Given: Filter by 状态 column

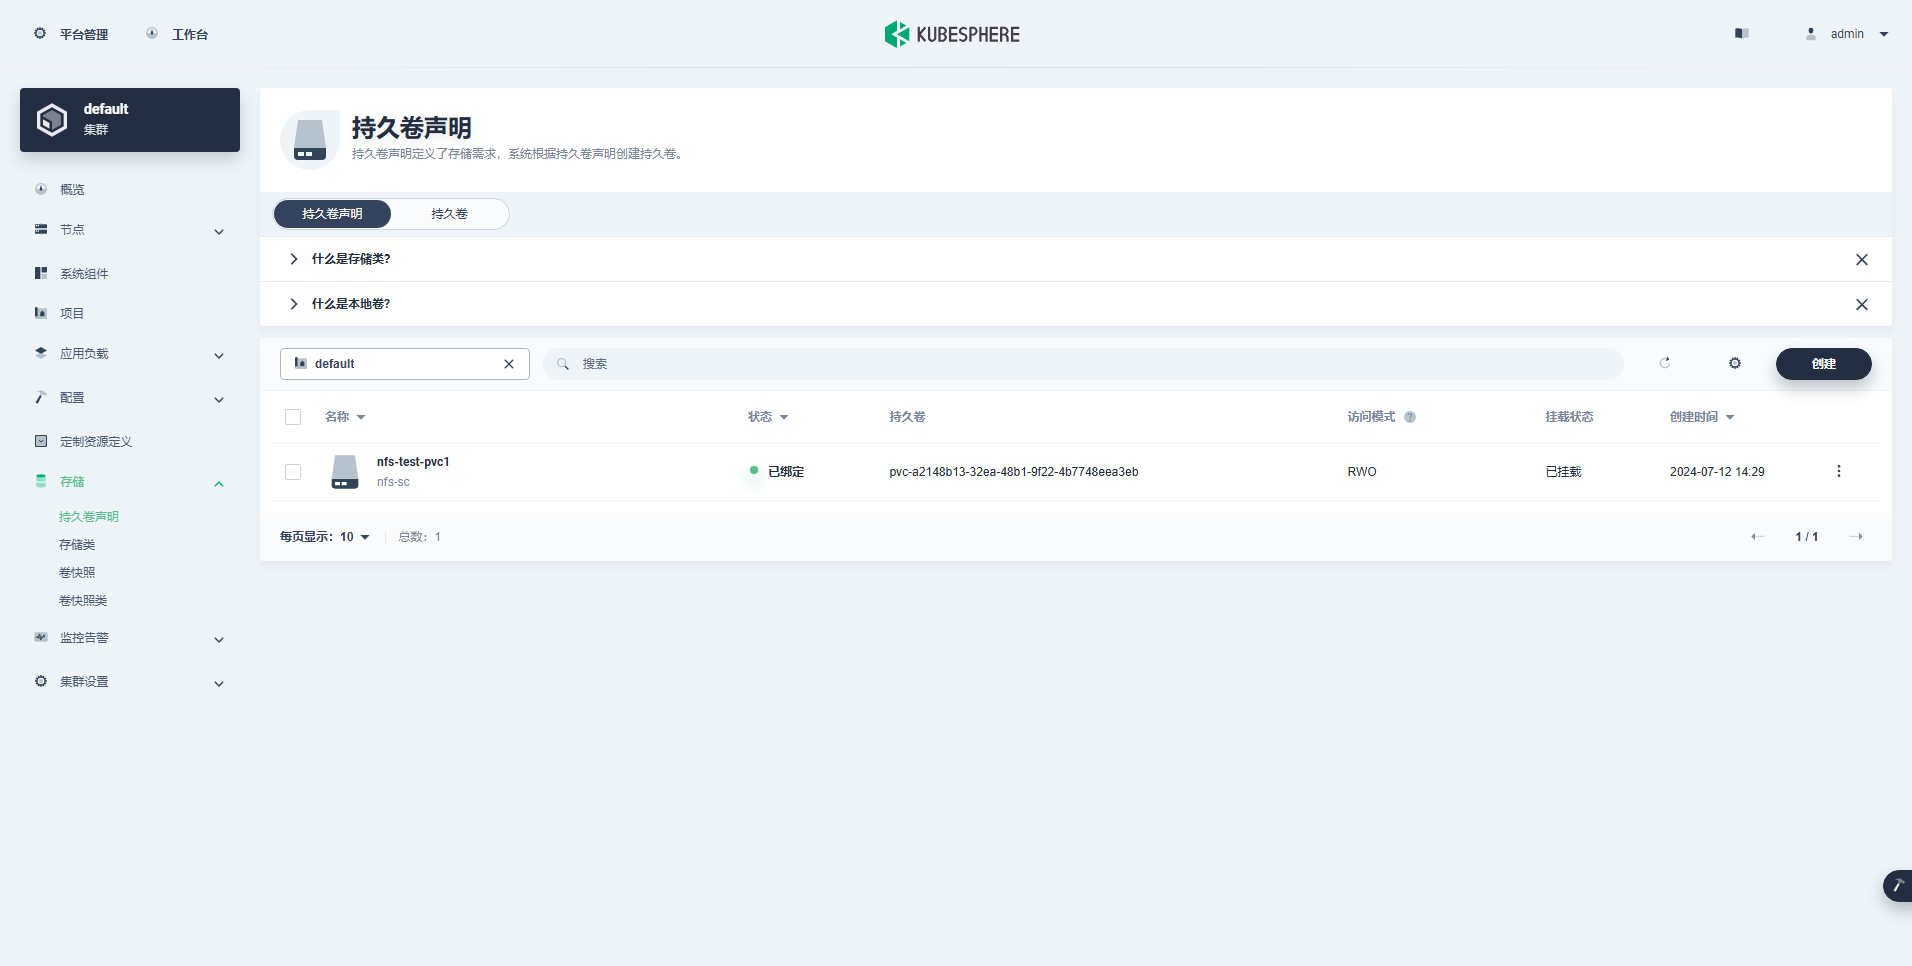Looking at the screenshot, I should tap(768, 417).
